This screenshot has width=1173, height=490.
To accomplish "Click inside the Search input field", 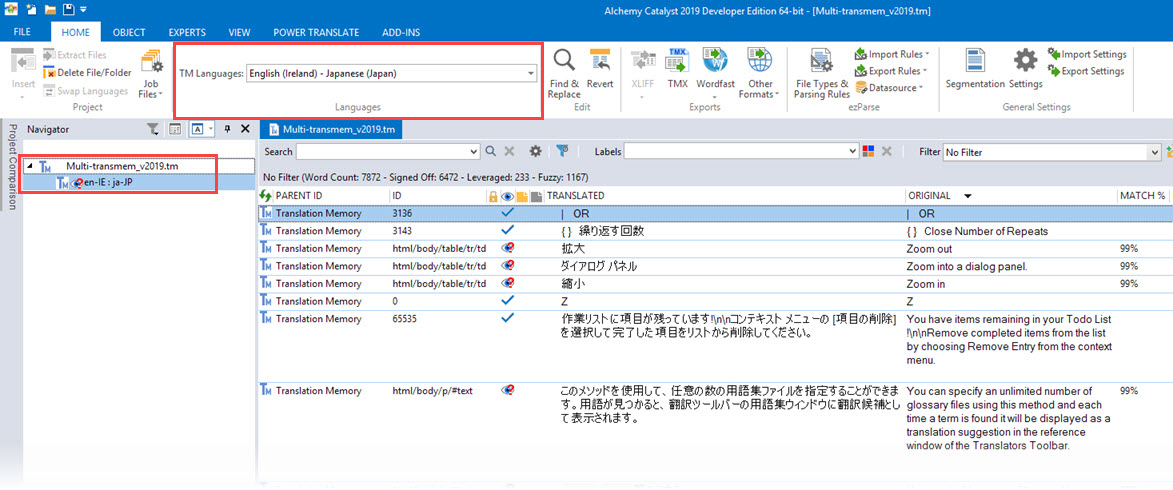I will pyautogui.click(x=382, y=152).
